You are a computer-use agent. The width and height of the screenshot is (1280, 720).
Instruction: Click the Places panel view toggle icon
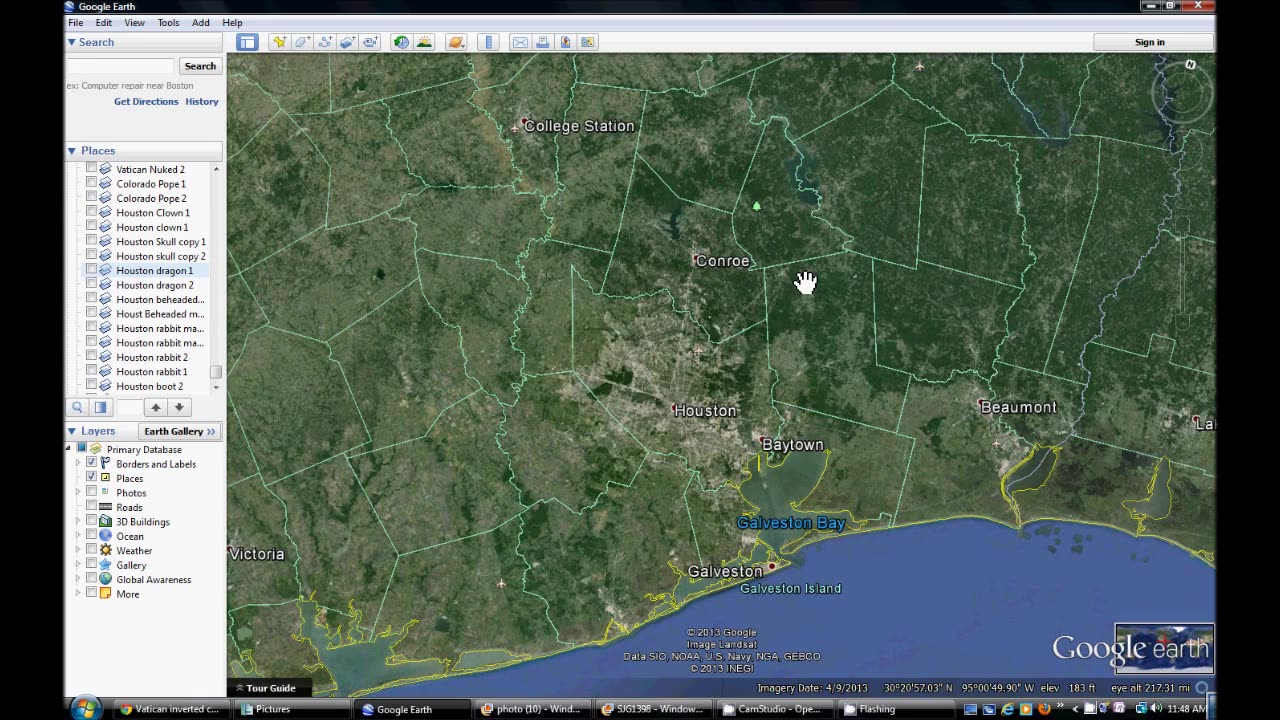point(101,407)
